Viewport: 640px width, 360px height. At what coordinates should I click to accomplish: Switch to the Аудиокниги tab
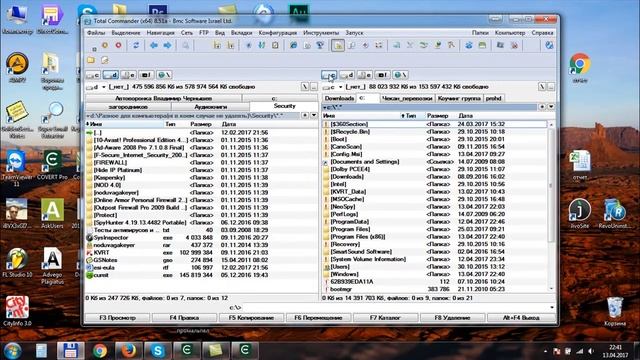click(x=210, y=107)
